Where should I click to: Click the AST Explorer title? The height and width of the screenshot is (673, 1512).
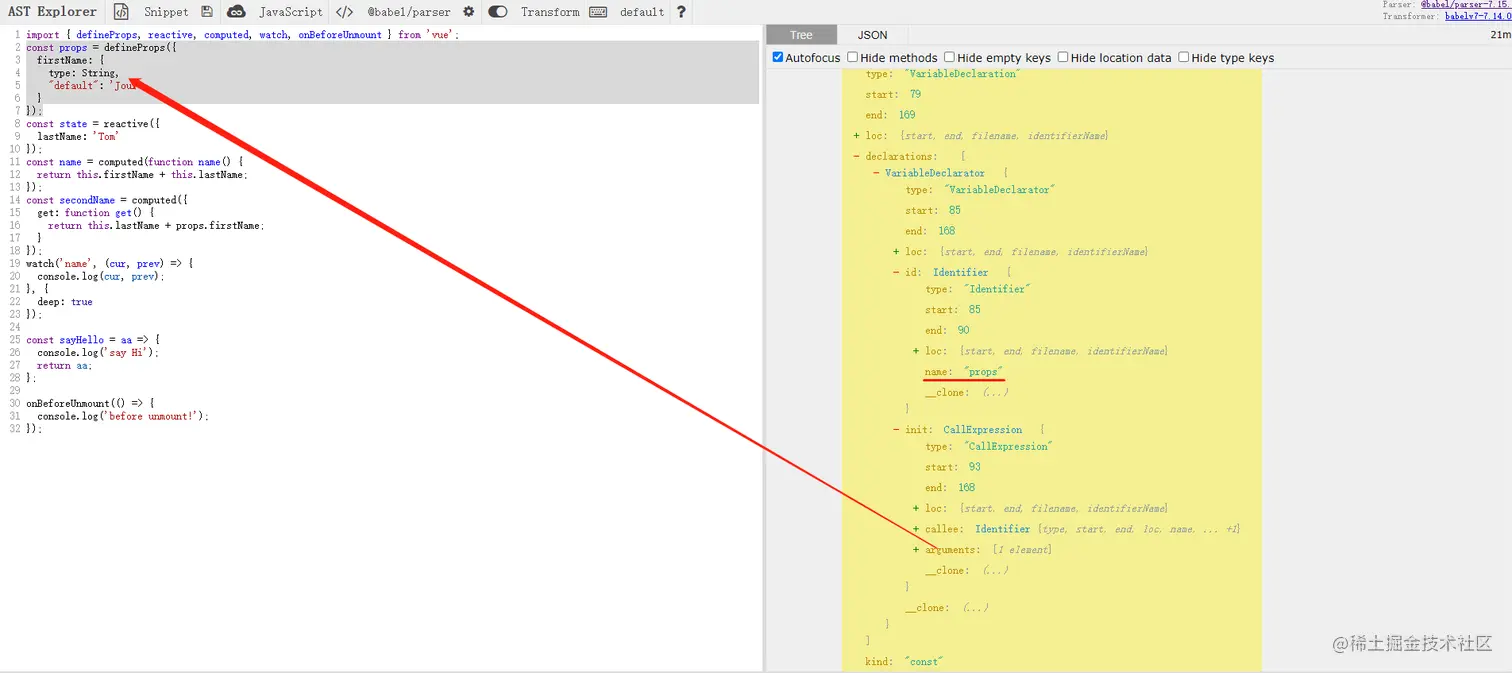coord(52,12)
